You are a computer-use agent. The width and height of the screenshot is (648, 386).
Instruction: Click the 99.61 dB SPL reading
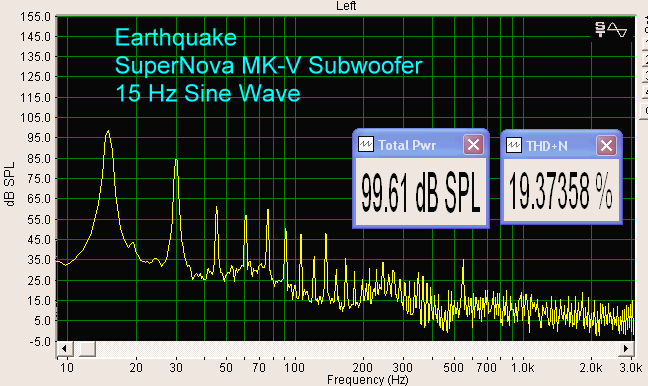(421, 193)
